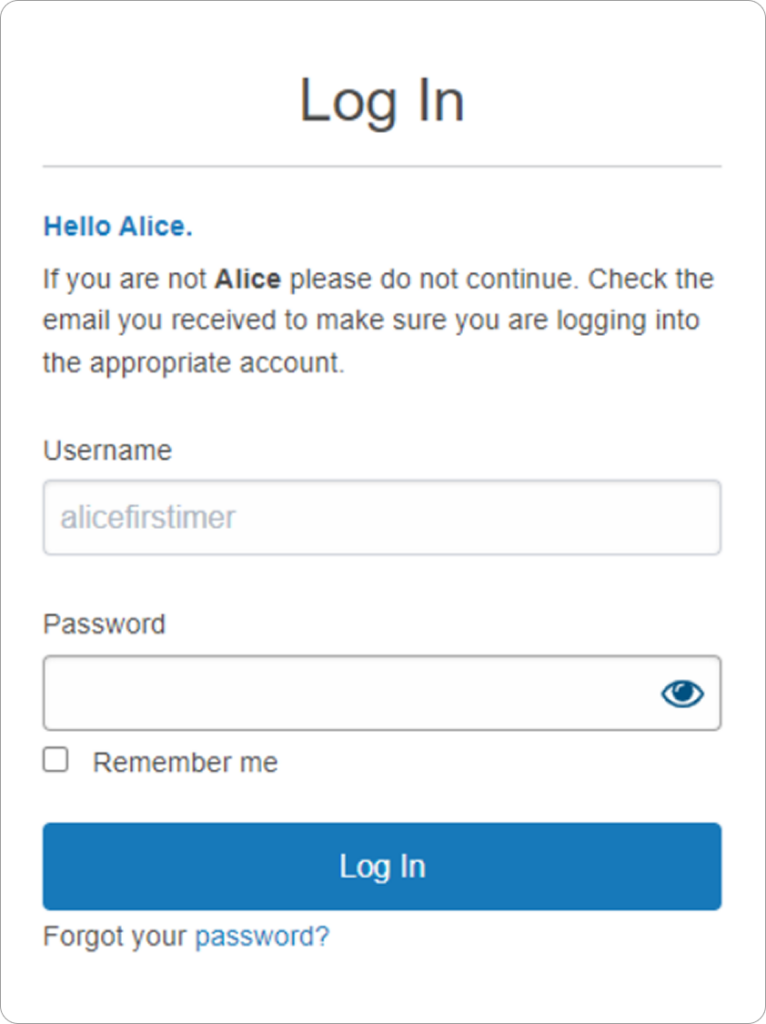Click 'please do not continue' warning text
Image resolution: width=766 pixels, height=1024 pixels.
click(x=433, y=278)
